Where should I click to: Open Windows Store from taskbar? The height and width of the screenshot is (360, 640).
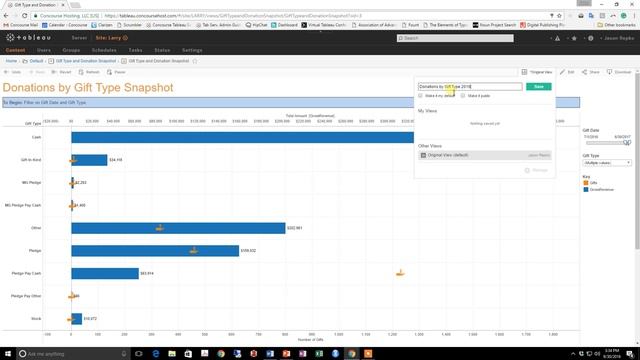coord(188,353)
